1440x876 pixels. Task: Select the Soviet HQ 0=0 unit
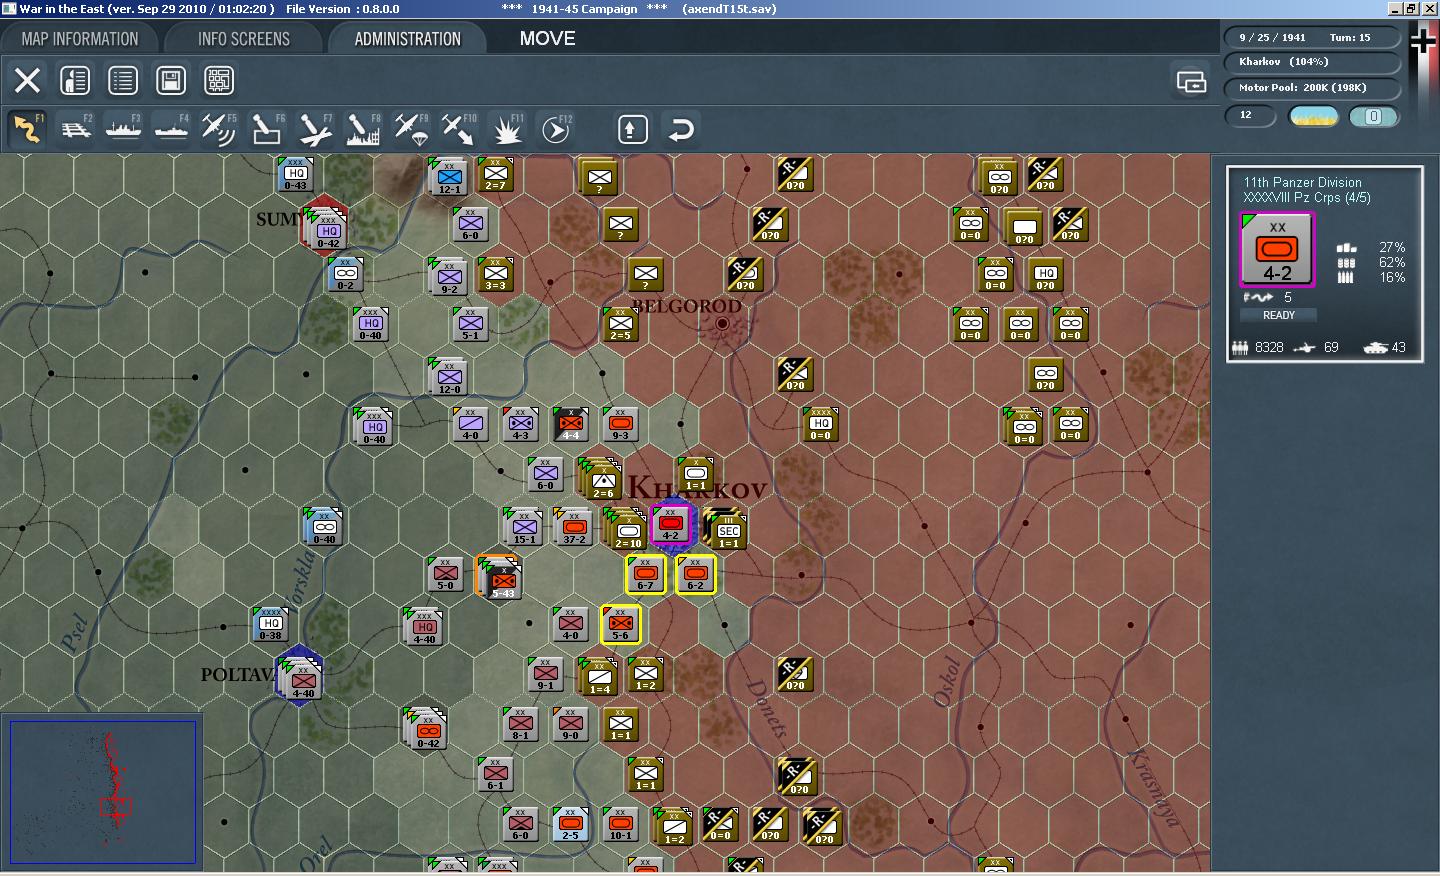tap(820, 424)
